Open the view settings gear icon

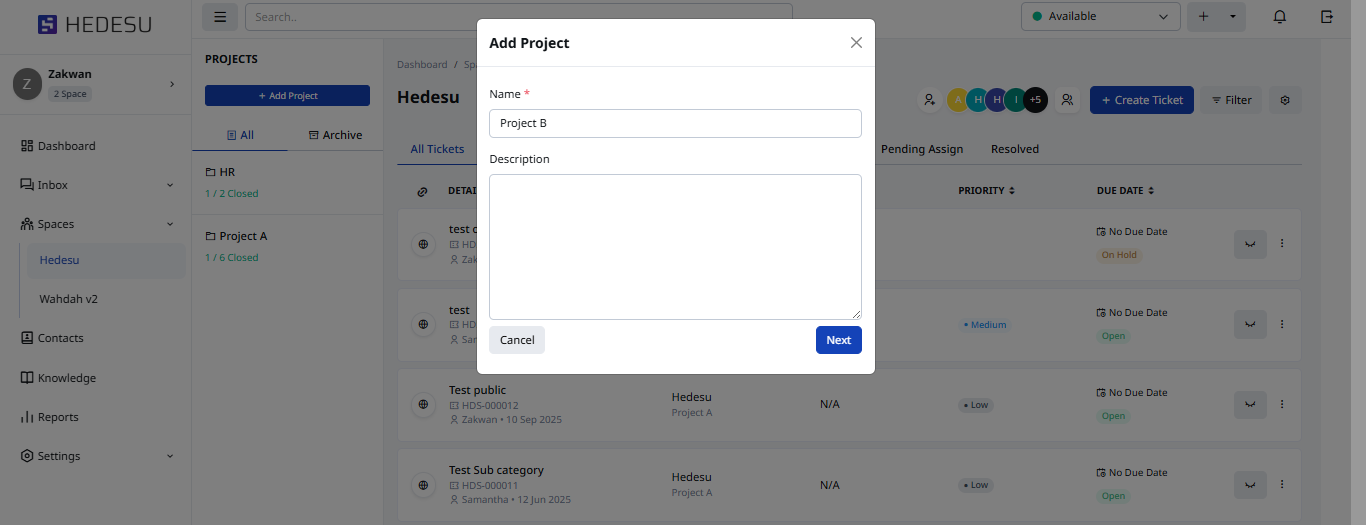click(x=1285, y=100)
